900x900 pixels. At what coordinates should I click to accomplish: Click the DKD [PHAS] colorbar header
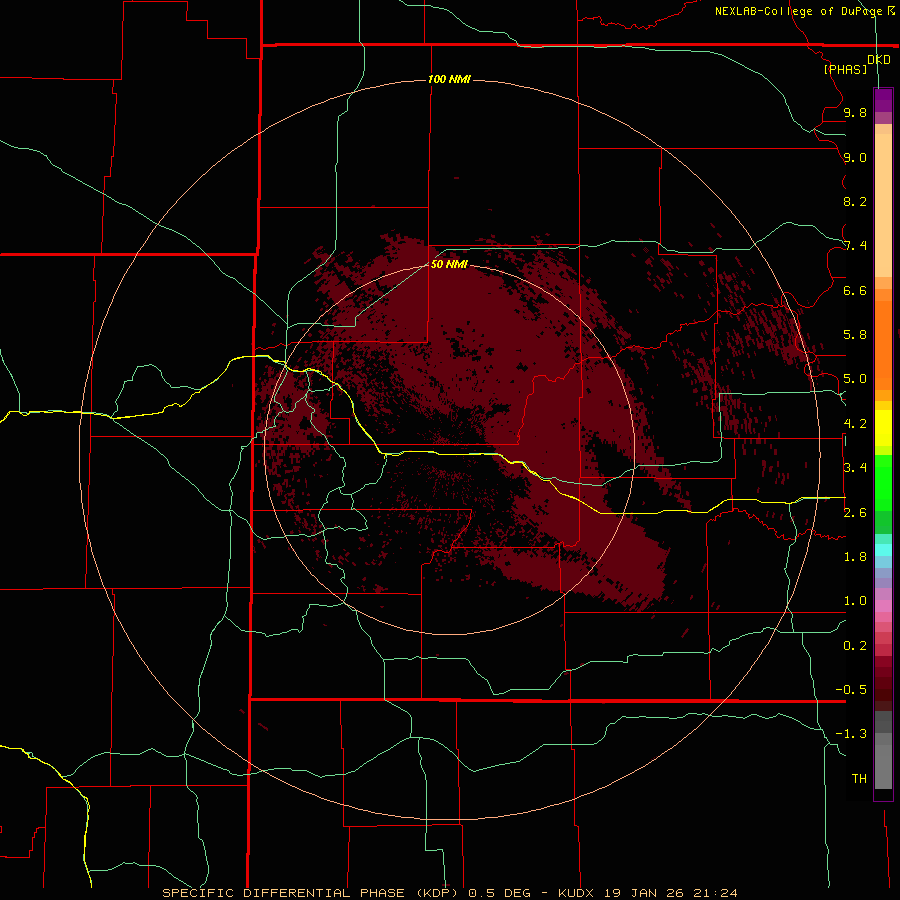pyautogui.click(x=856, y=64)
